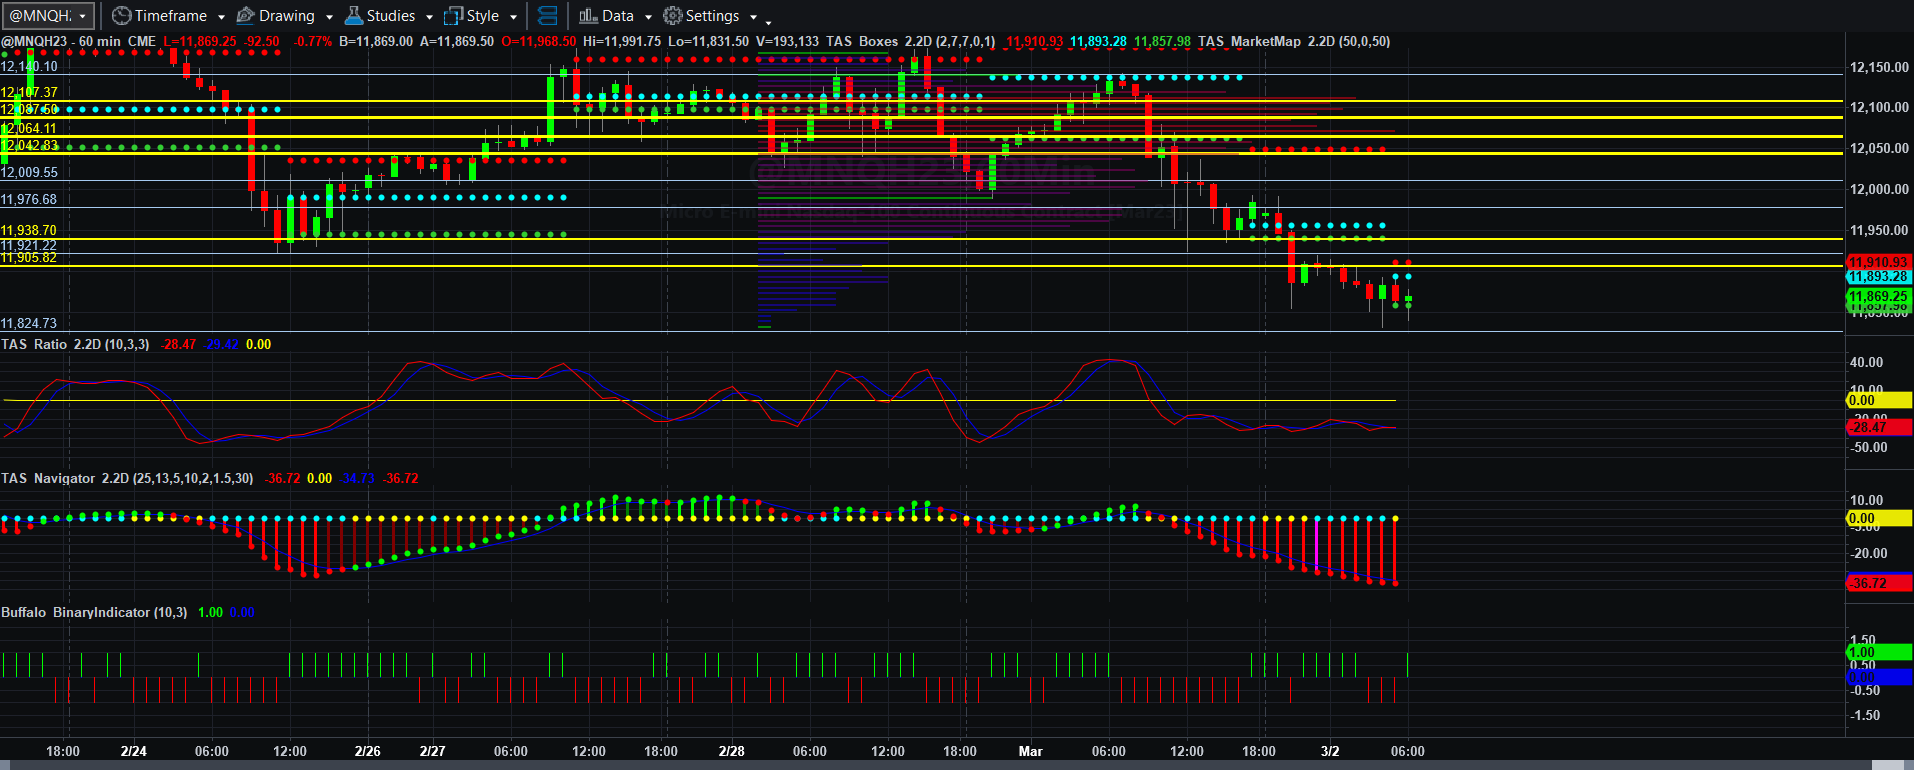Select the Drawing pencil icon
Viewport: 1914px width, 770px height.
(x=246, y=16)
